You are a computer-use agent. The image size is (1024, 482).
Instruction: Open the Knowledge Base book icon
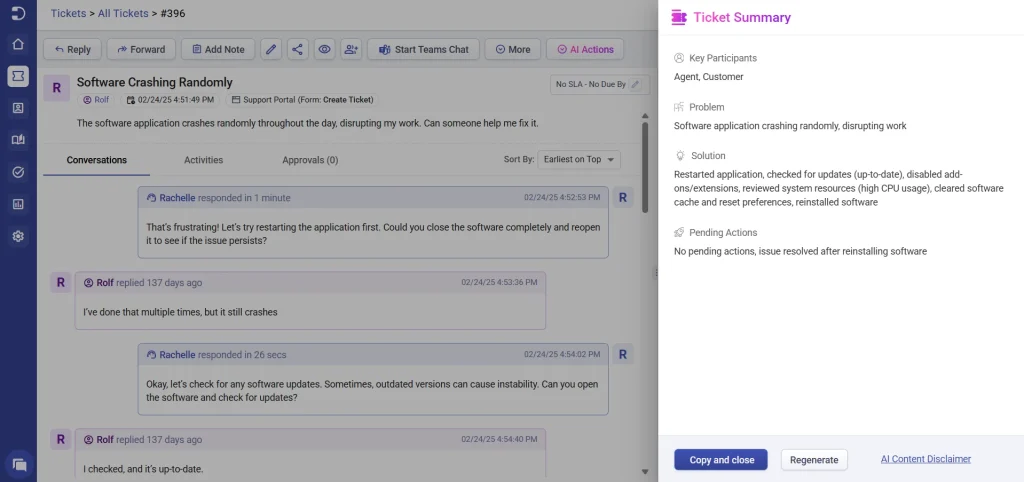coord(18,140)
